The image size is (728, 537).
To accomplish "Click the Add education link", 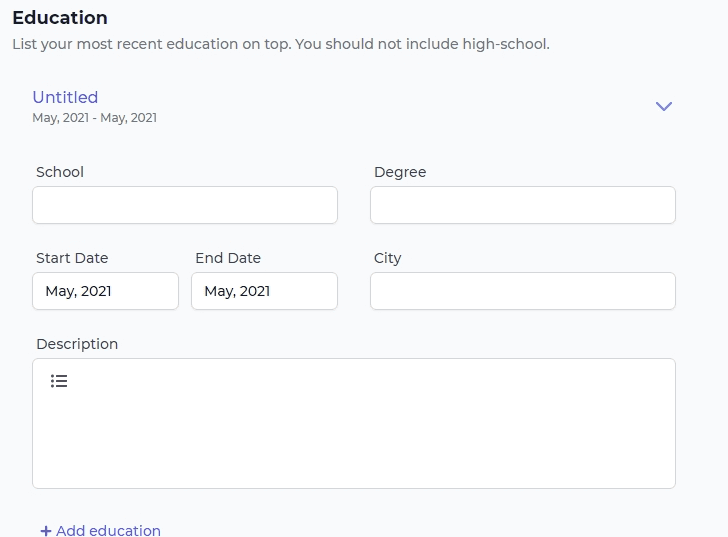I will (x=101, y=531).
